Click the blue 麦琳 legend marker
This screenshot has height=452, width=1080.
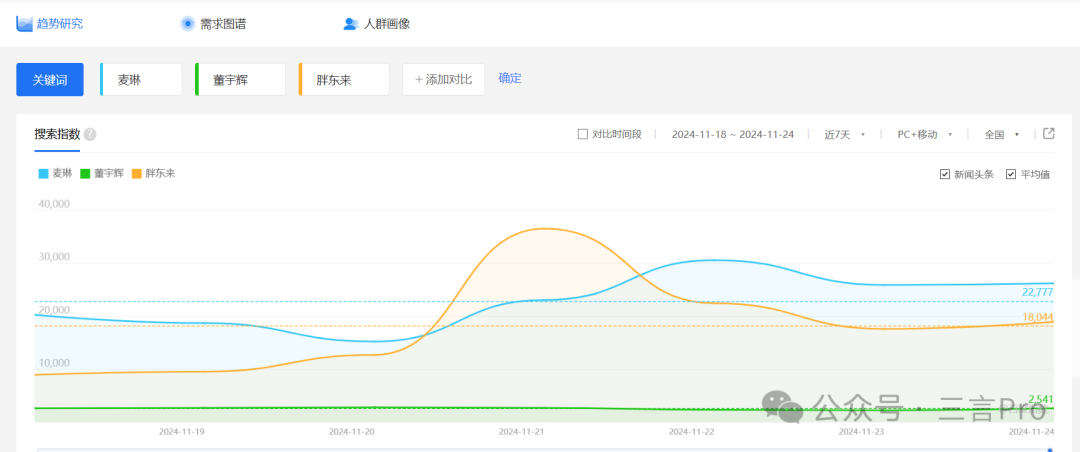point(43,173)
